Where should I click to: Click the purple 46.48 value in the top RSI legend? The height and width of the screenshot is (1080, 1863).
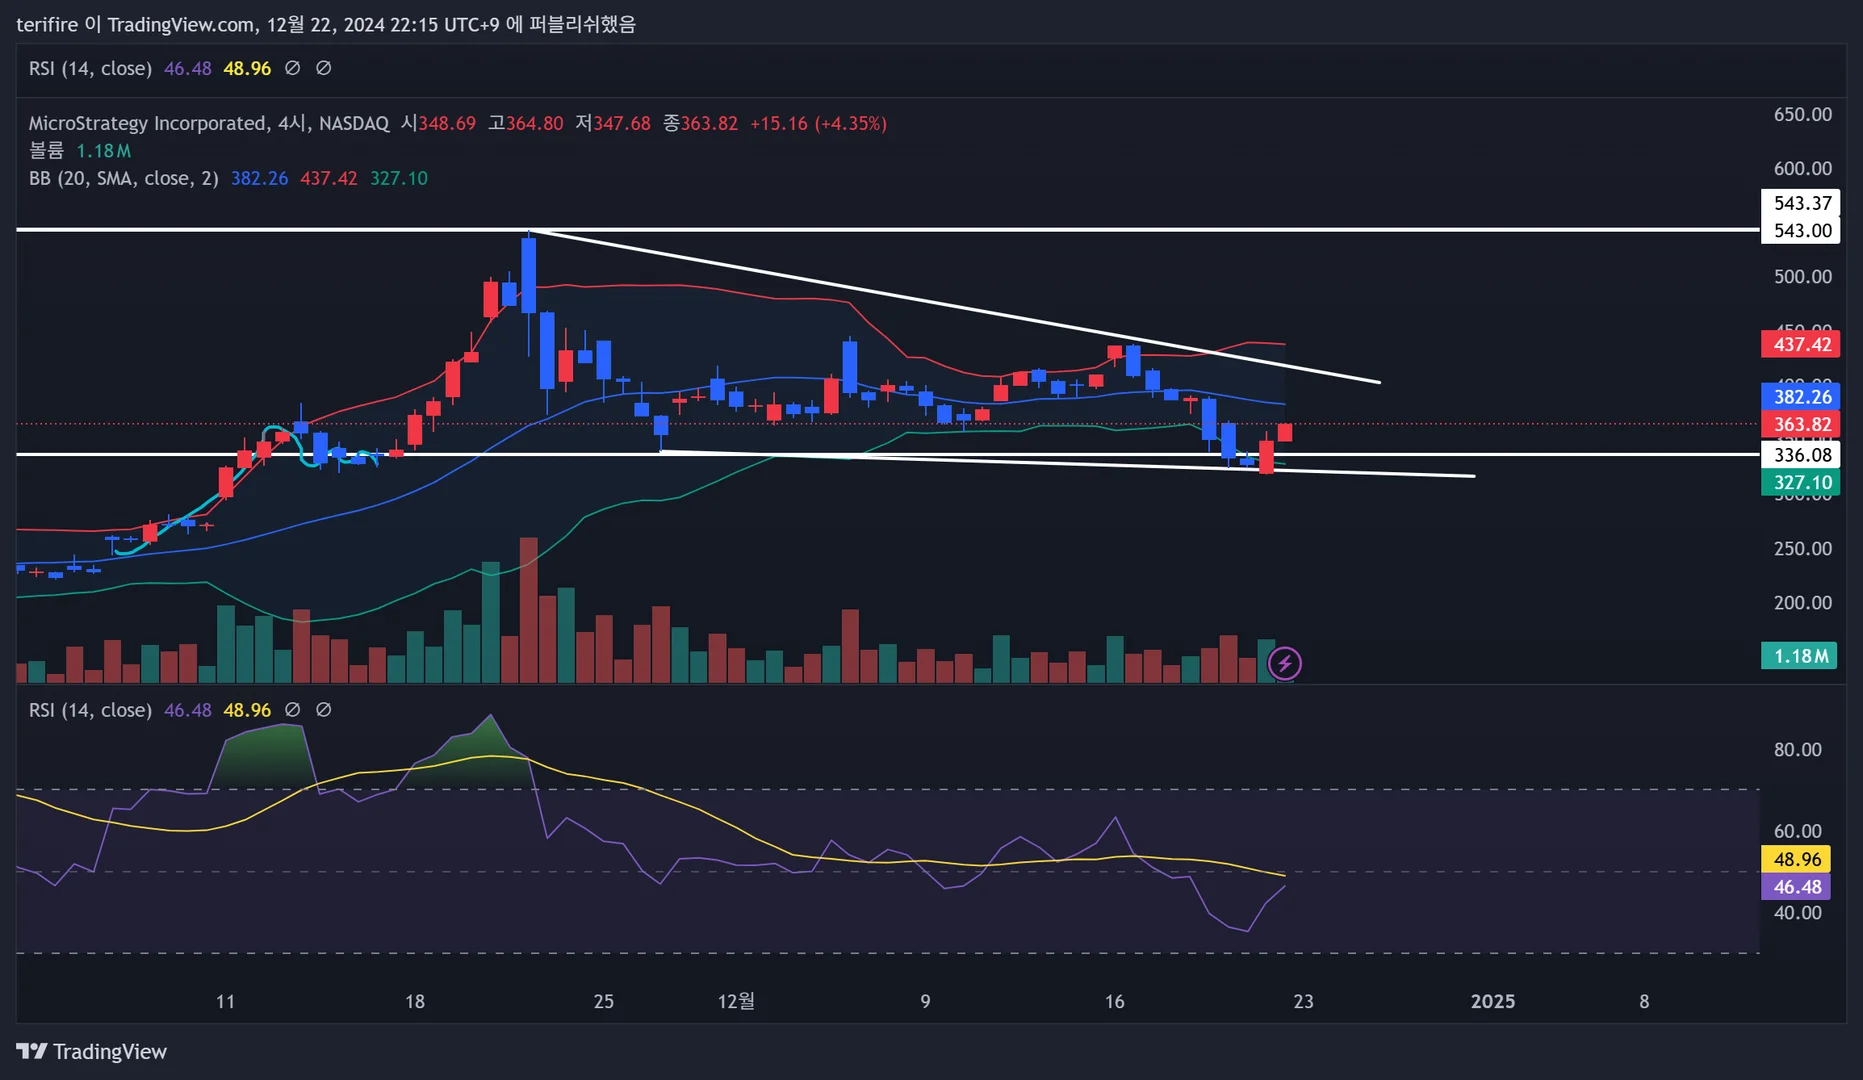click(x=188, y=68)
